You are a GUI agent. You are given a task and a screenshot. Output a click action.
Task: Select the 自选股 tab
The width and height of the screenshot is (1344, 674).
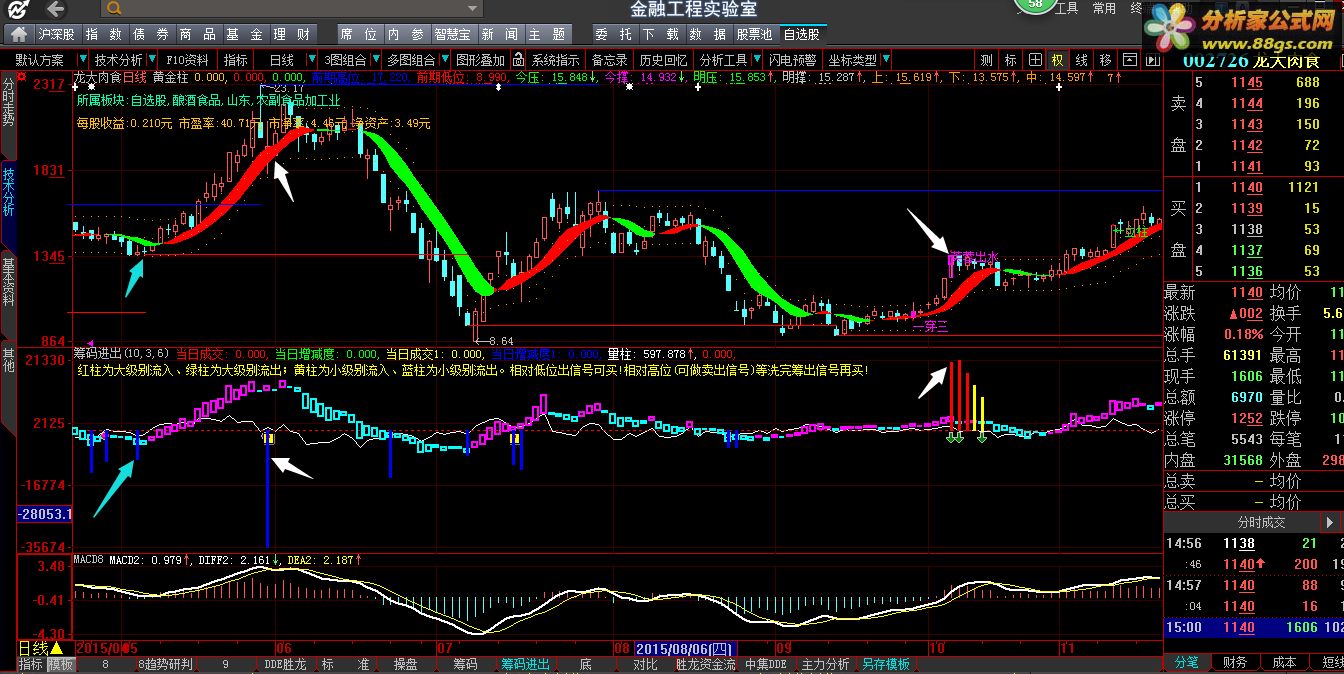pos(802,35)
